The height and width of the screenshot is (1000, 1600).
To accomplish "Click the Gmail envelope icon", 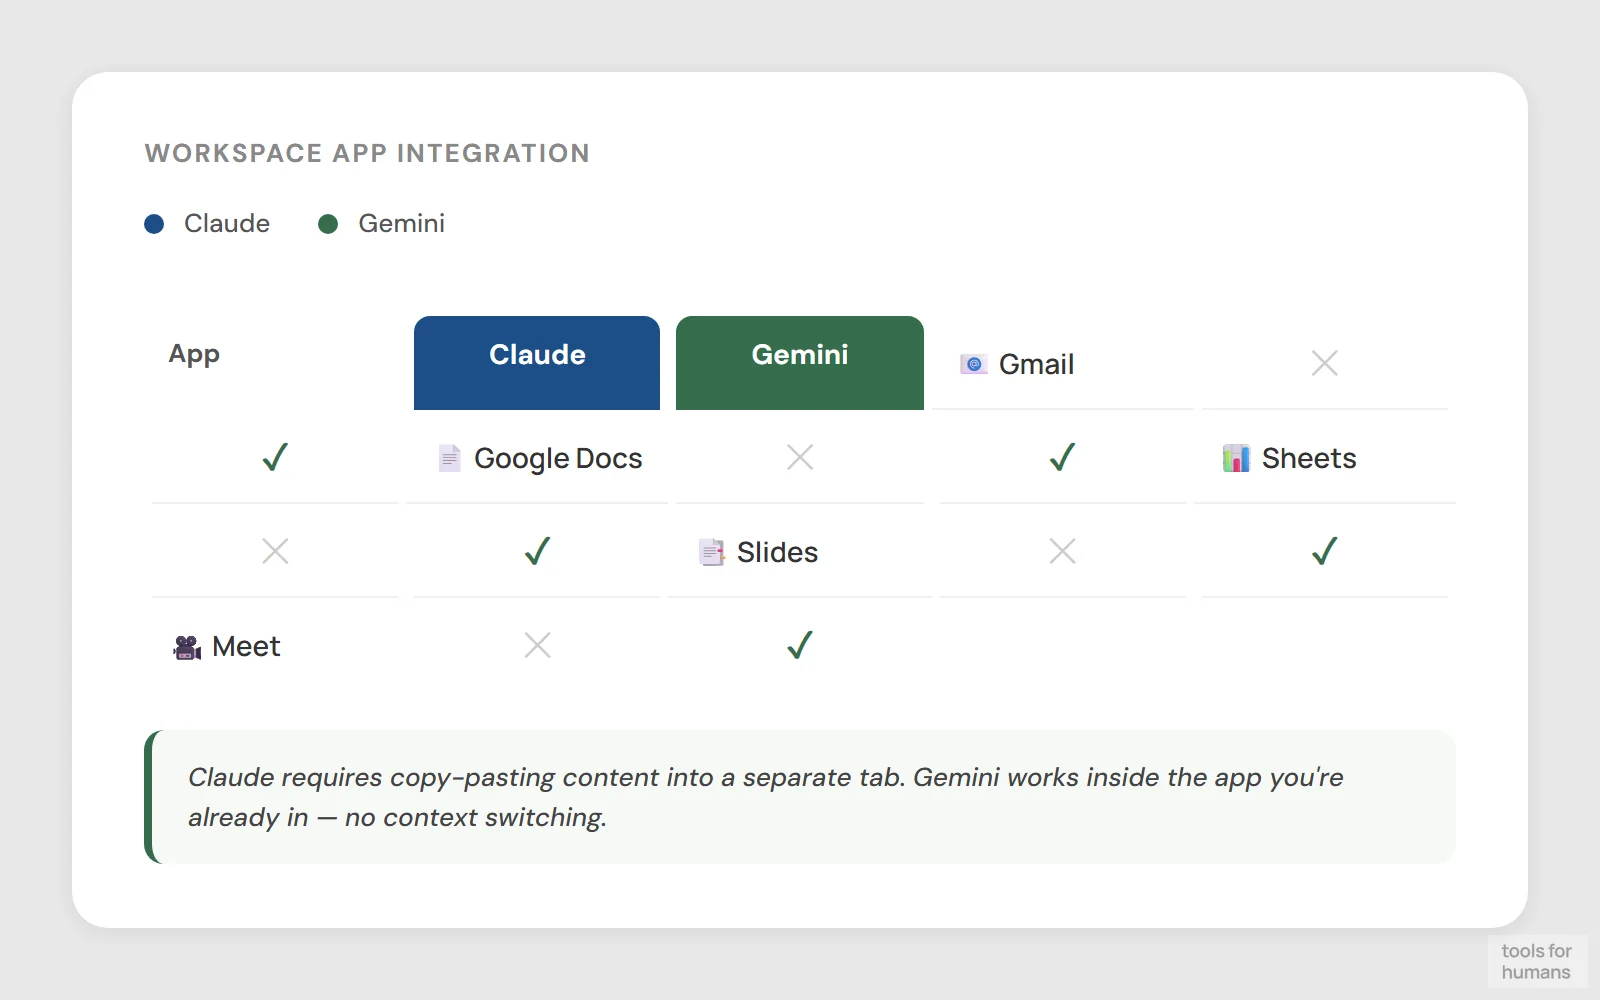I will [x=972, y=364].
